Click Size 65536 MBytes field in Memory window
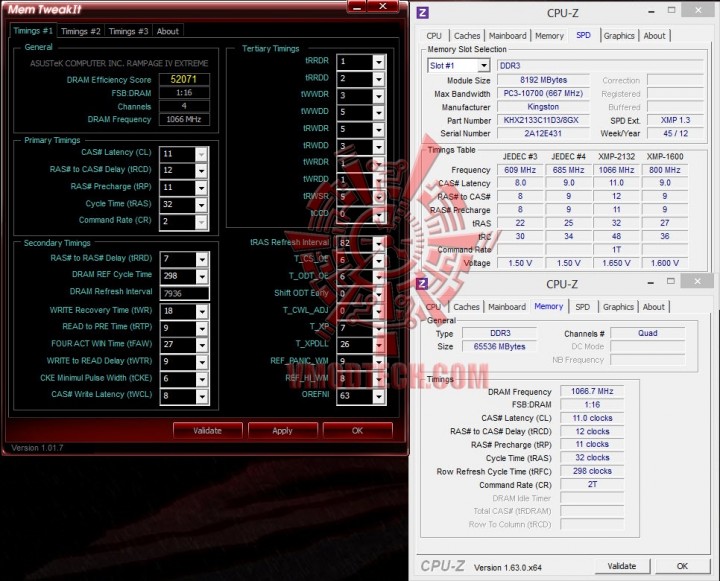 pos(499,347)
